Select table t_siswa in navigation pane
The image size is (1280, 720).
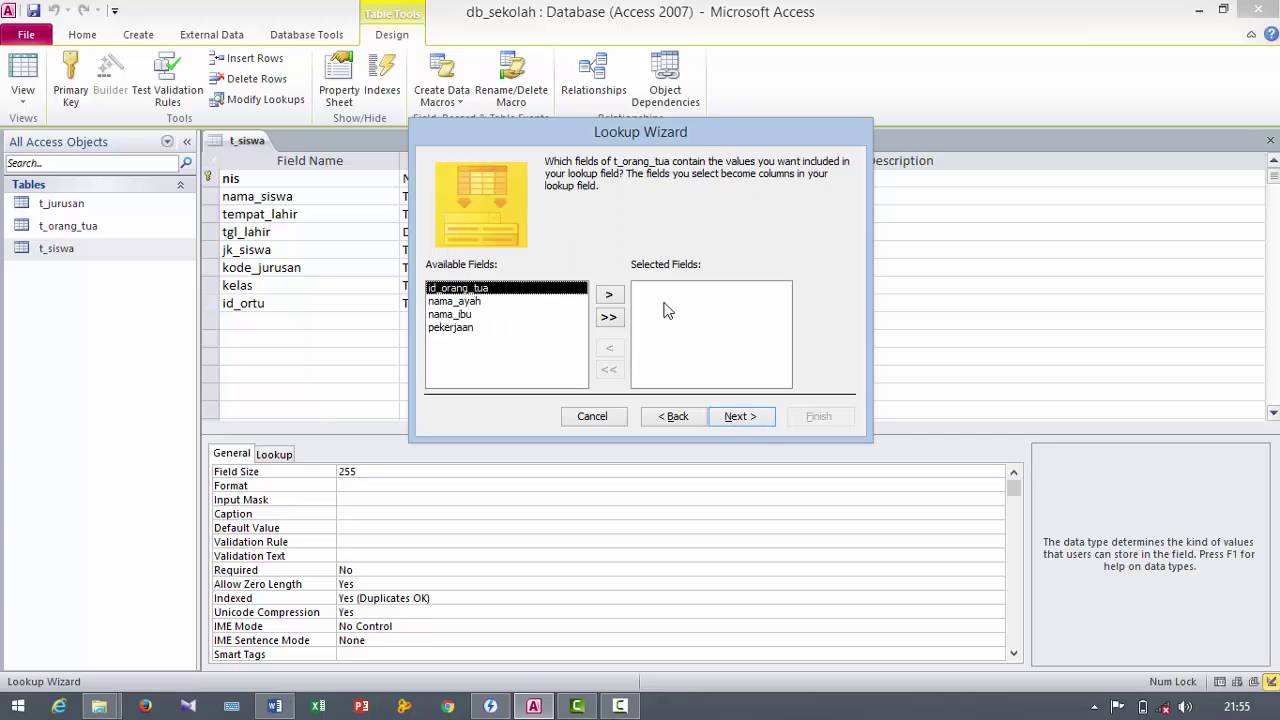56,248
